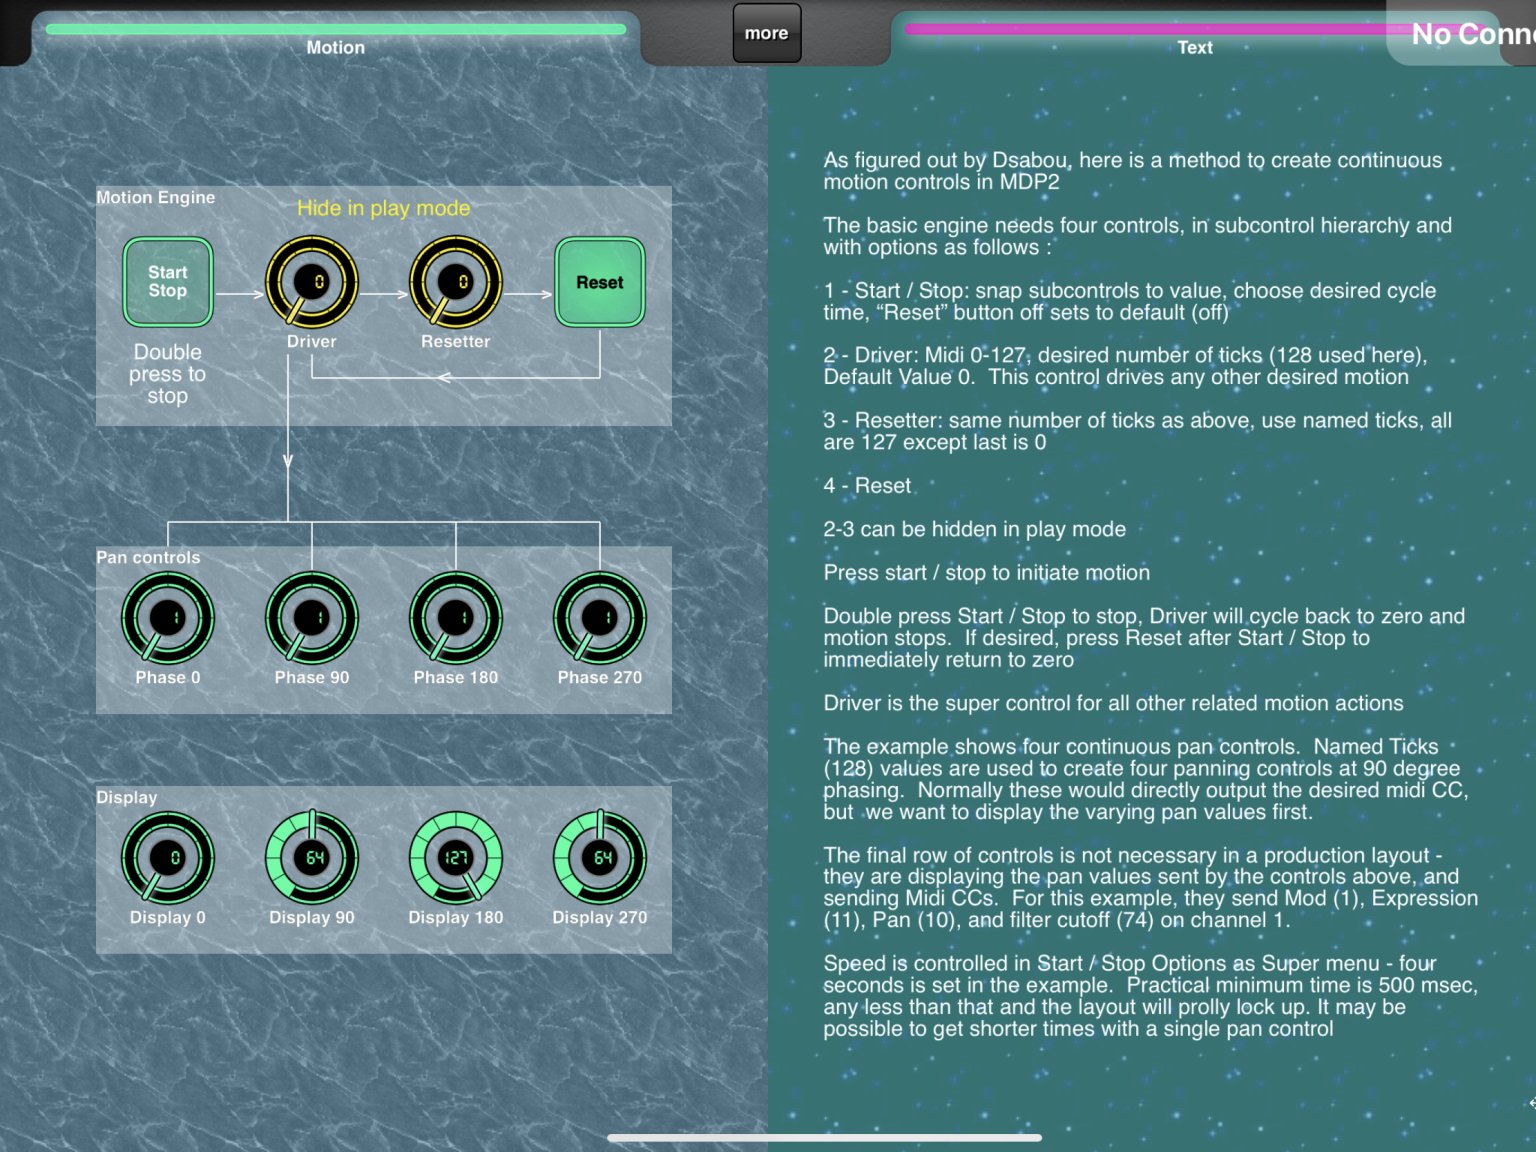The height and width of the screenshot is (1152, 1536).
Task: Select the Phase 90 pan knob
Action: pyautogui.click(x=312, y=618)
